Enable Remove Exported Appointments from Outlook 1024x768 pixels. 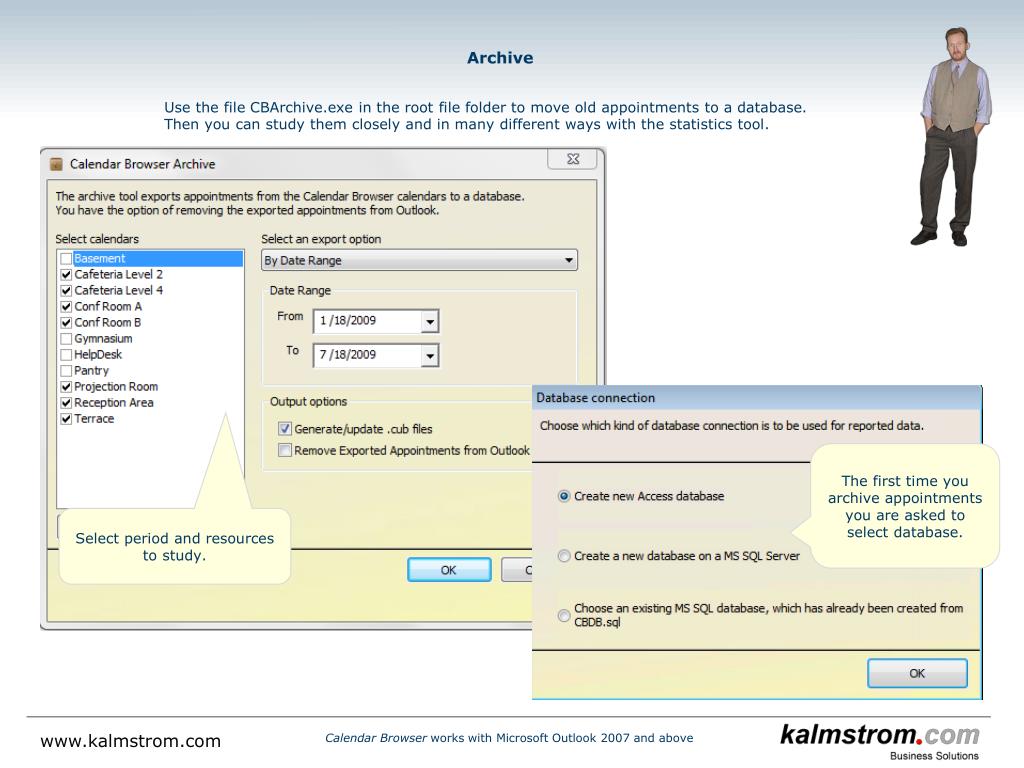[285, 451]
